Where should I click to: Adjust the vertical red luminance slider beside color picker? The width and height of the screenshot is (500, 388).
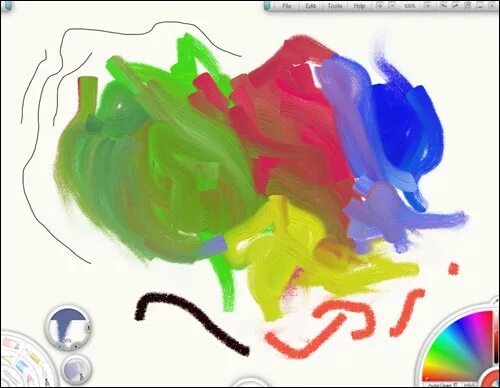[496, 337]
